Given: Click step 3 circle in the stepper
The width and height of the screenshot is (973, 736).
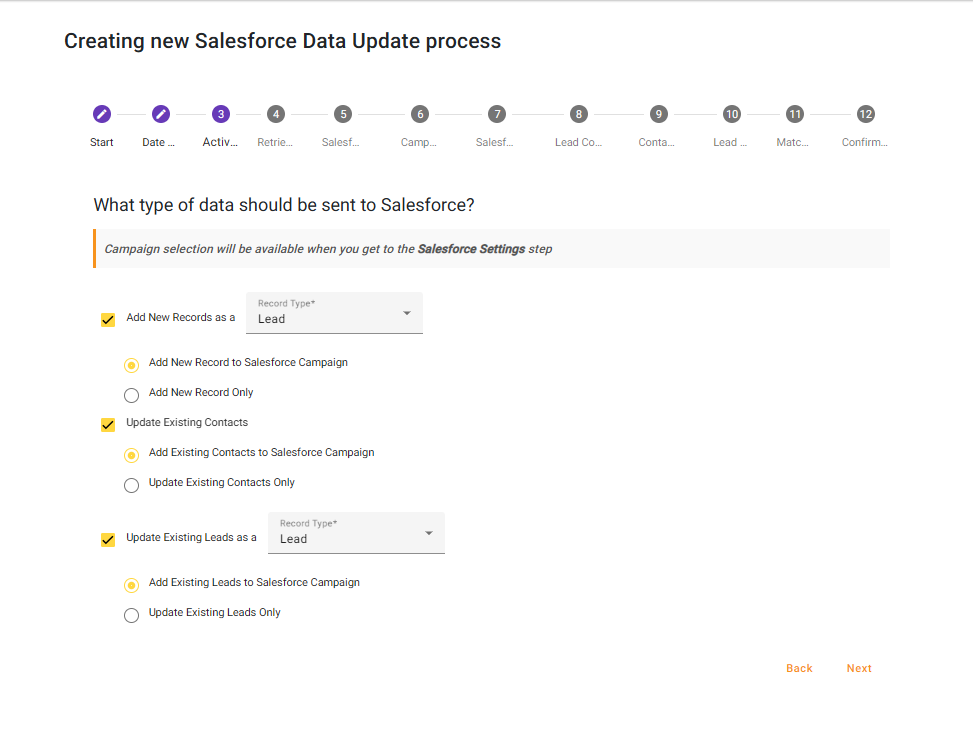Looking at the screenshot, I should tap(221, 114).
